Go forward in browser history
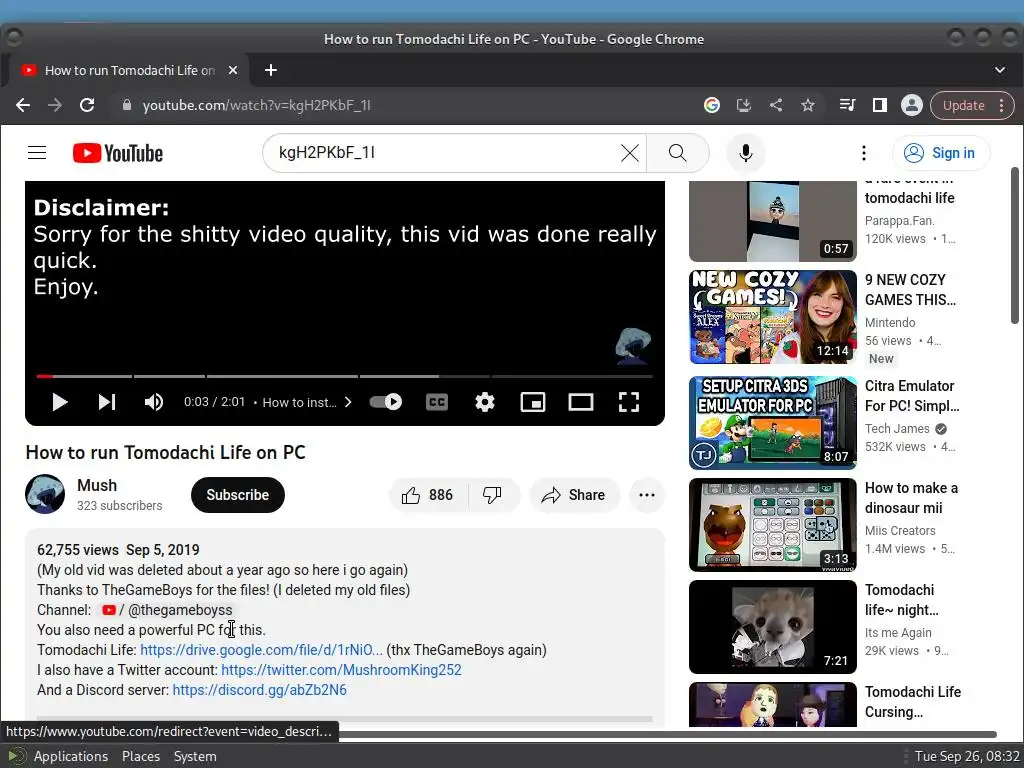 point(55,105)
